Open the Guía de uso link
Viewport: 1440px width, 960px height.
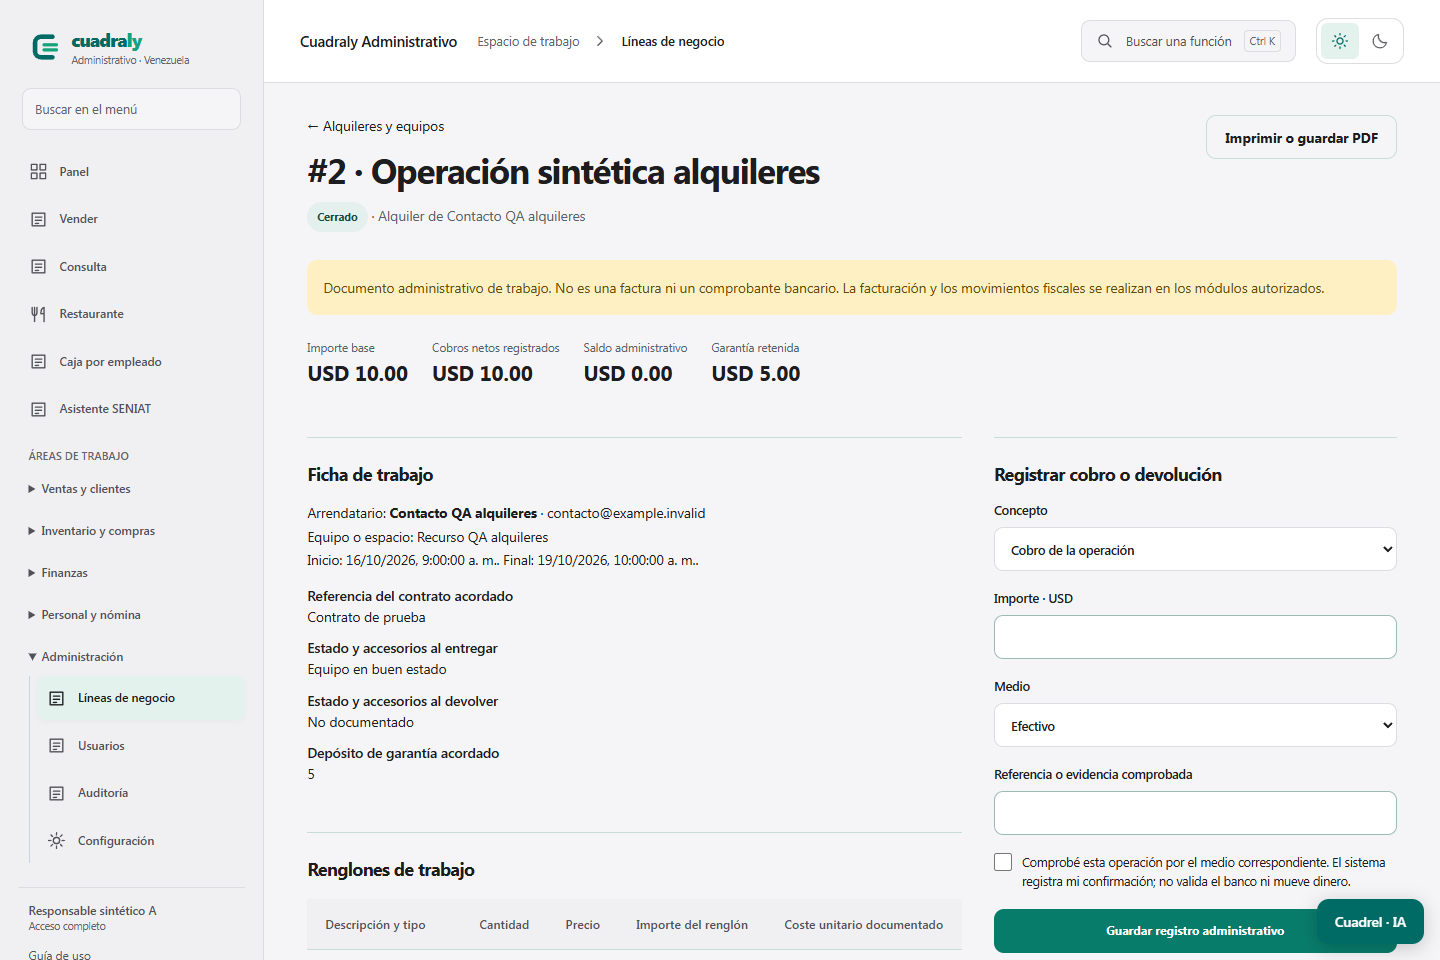(60, 955)
